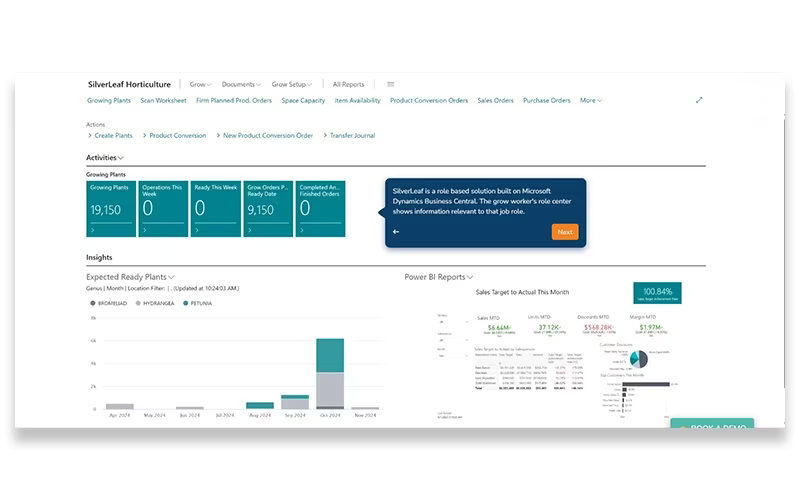Click the Insights section heading
This screenshot has width=800, height=500.
point(99,258)
